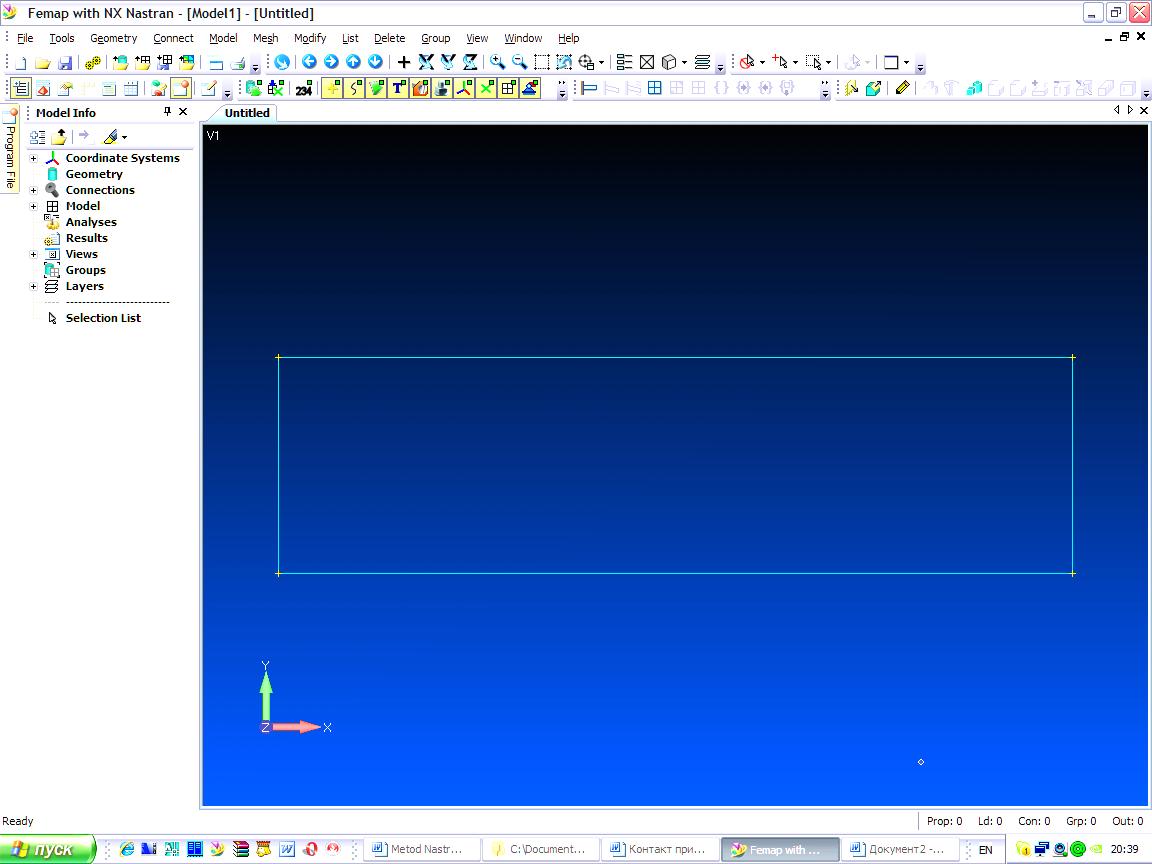1152x864 pixels.
Task: Toggle element display grid icon
Action: click(508, 89)
